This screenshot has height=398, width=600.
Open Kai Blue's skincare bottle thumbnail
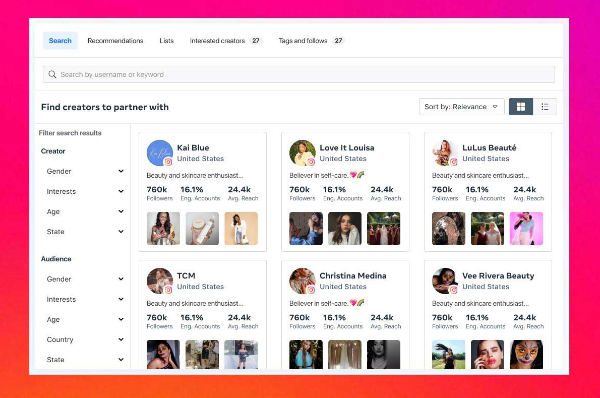[202, 228]
